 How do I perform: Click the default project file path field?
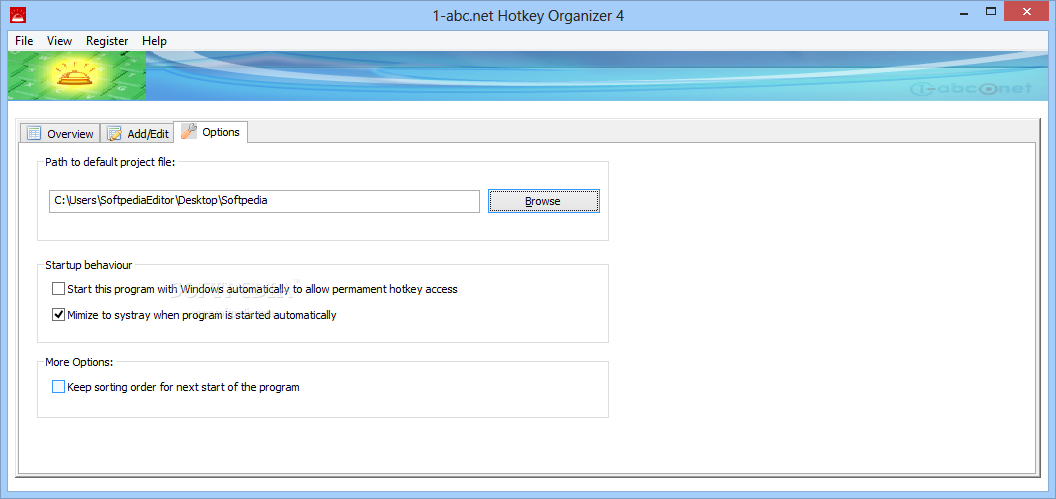pos(264,201)
